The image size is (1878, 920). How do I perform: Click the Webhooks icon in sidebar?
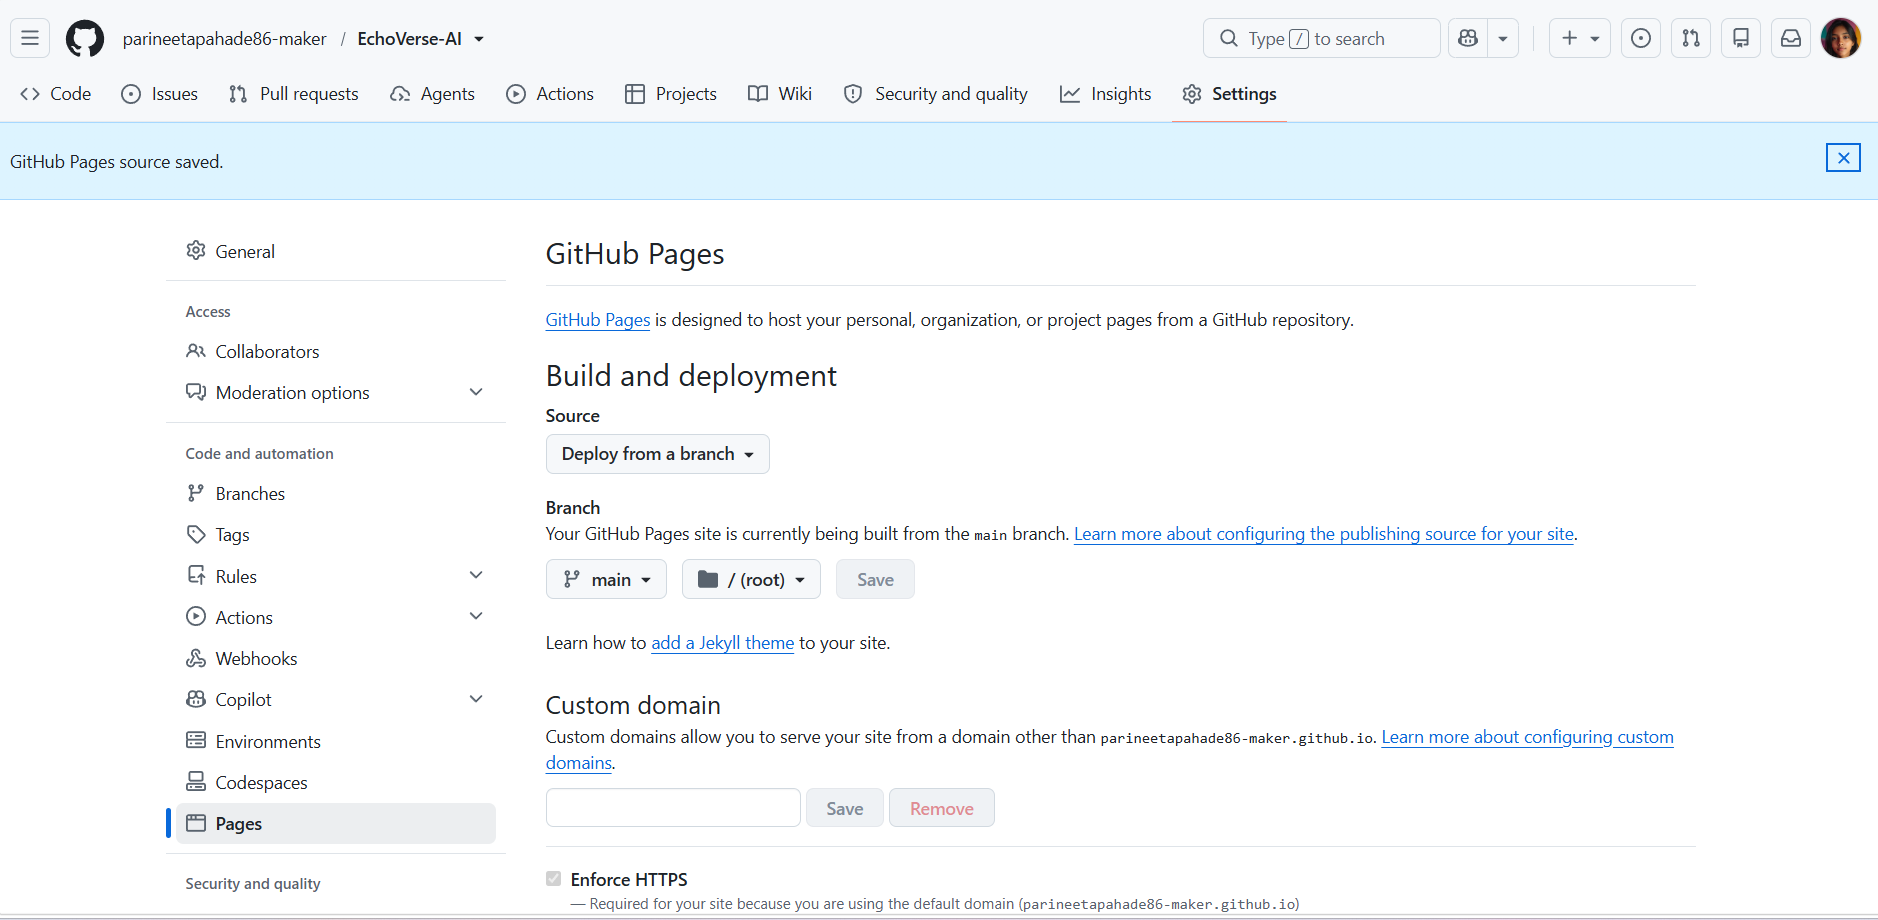[x=196, y=658]
